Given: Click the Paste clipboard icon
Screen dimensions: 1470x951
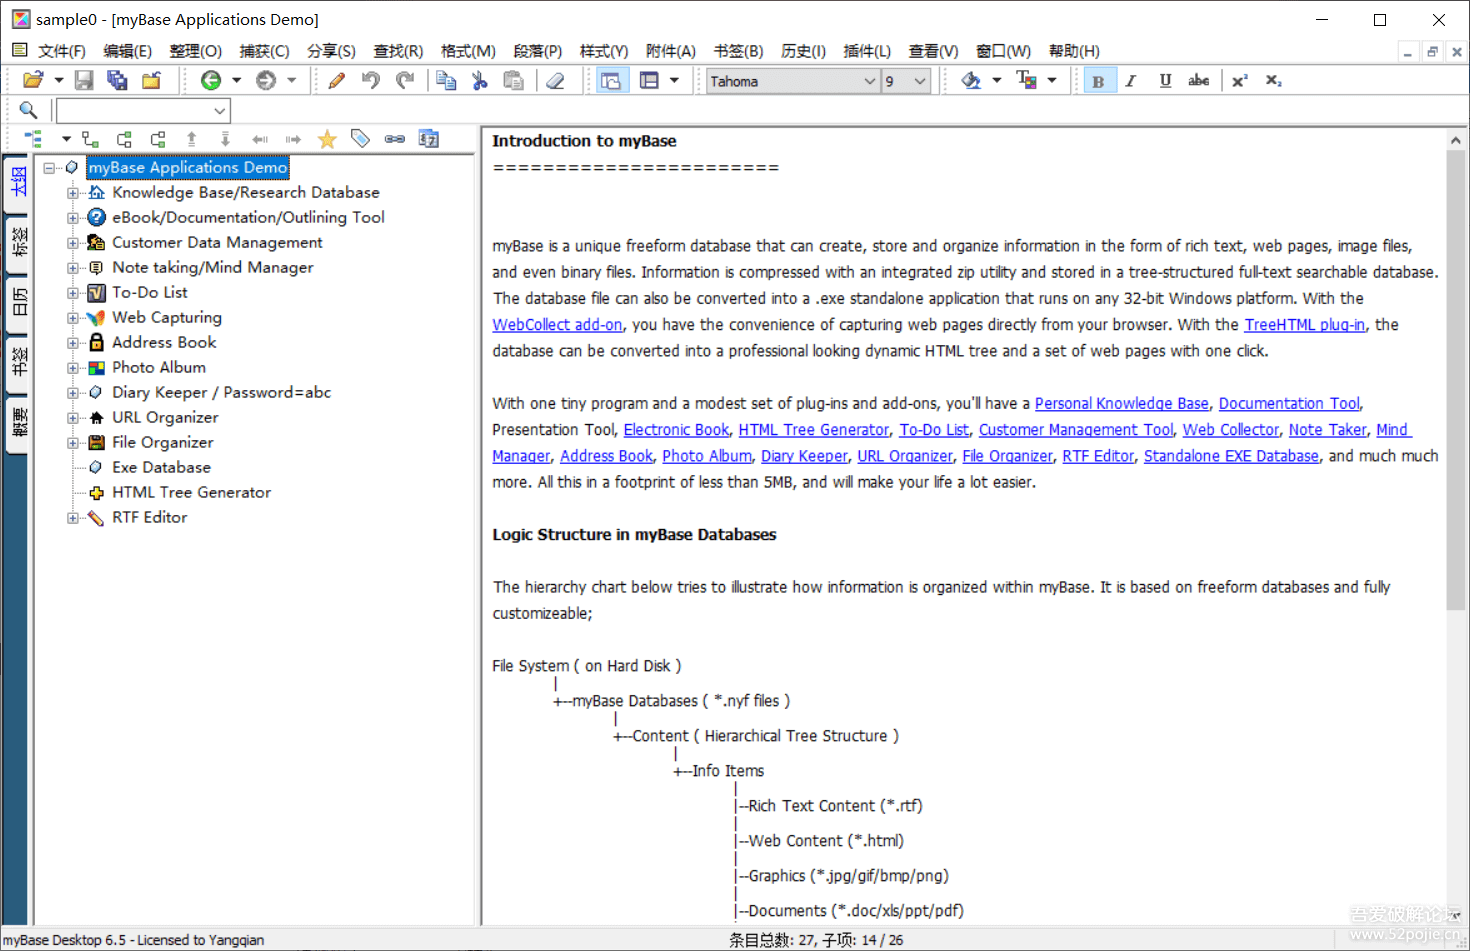Looking at the screenshot, I should (514, 81).
